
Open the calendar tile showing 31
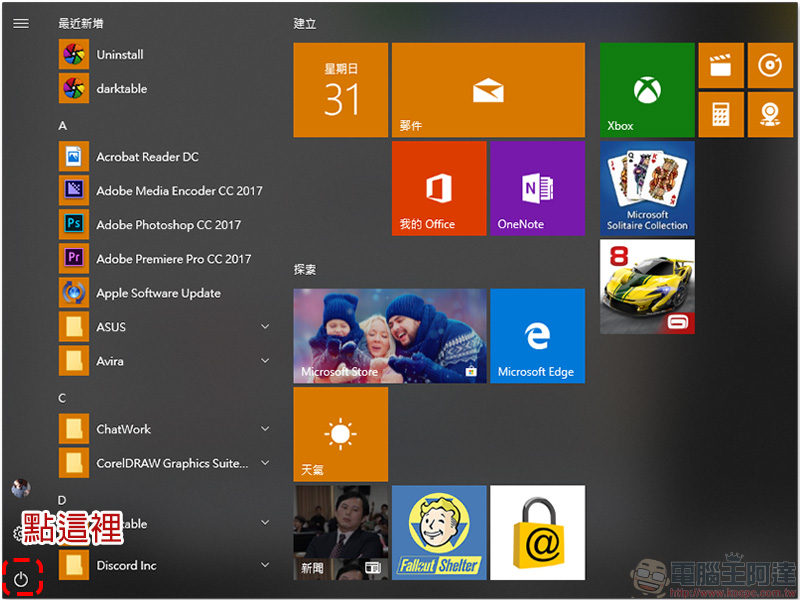tap(341, 90)
